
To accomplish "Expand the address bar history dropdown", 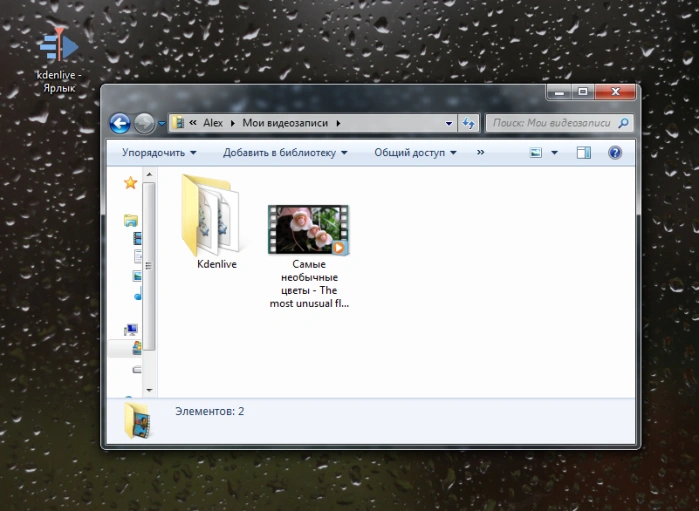I will click(449, 124).
